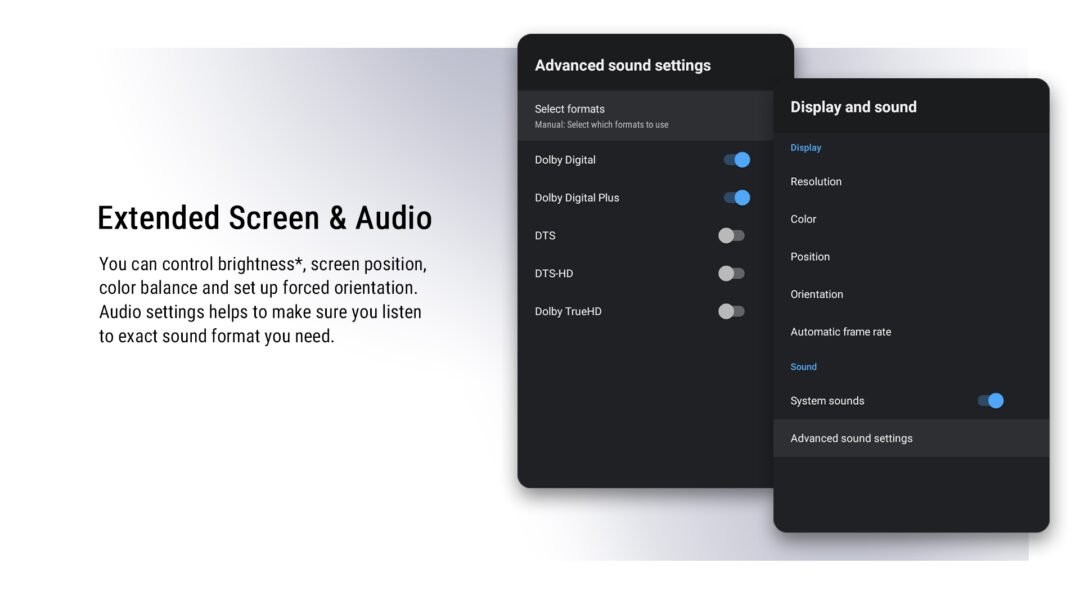The width and height of the screenshot is (1080, 608).
Task: Toggle off Dolby Digital
Action: [x=736, y=159]
